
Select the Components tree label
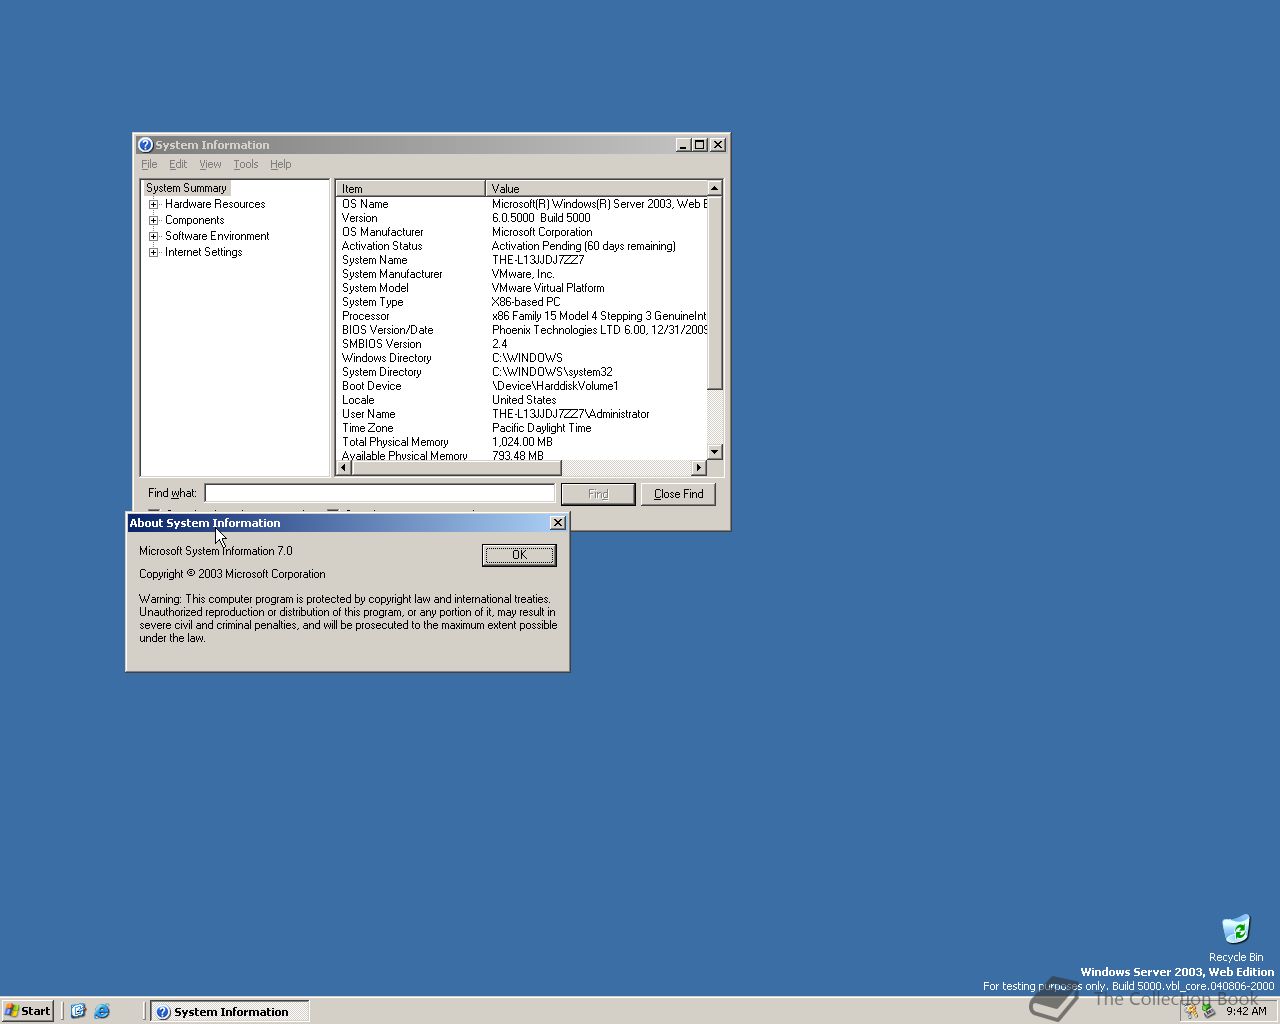[x=194, y=220]
